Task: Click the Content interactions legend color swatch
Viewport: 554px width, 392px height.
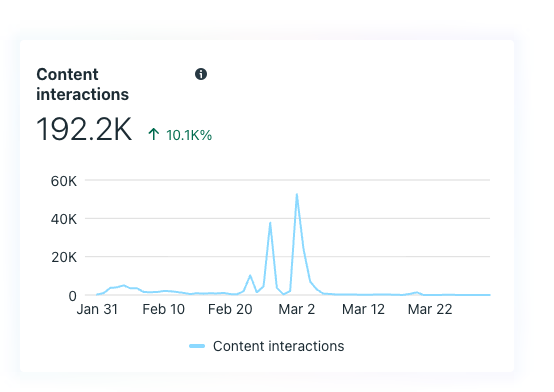Action: click(x=197, y=346)
